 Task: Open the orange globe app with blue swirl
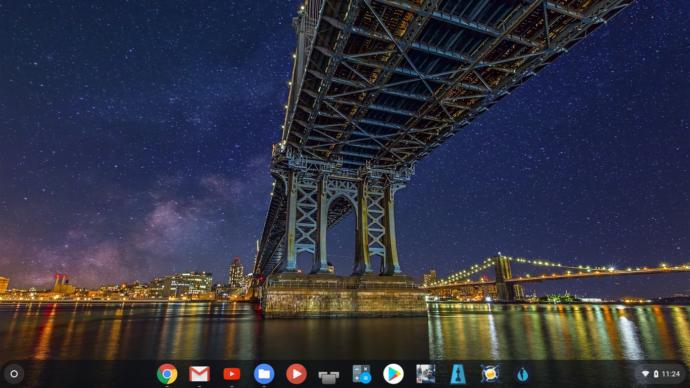pos(490,374)
